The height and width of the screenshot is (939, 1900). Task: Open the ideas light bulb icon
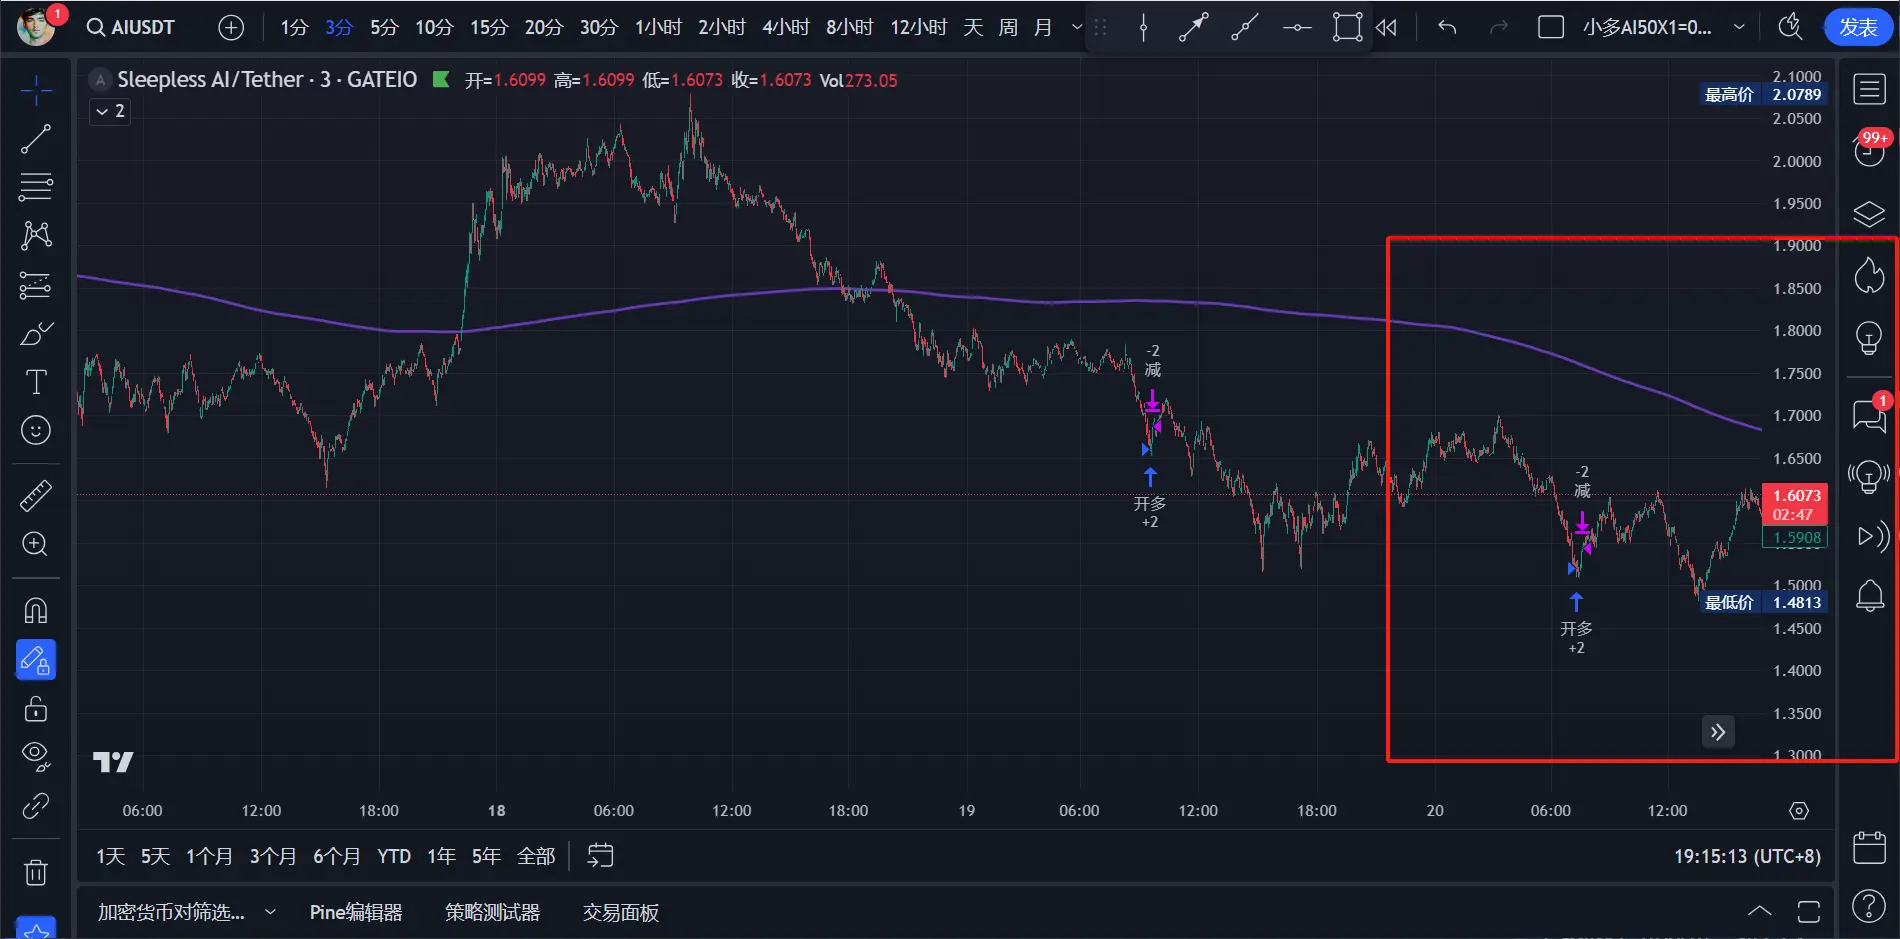point(1869,338)
